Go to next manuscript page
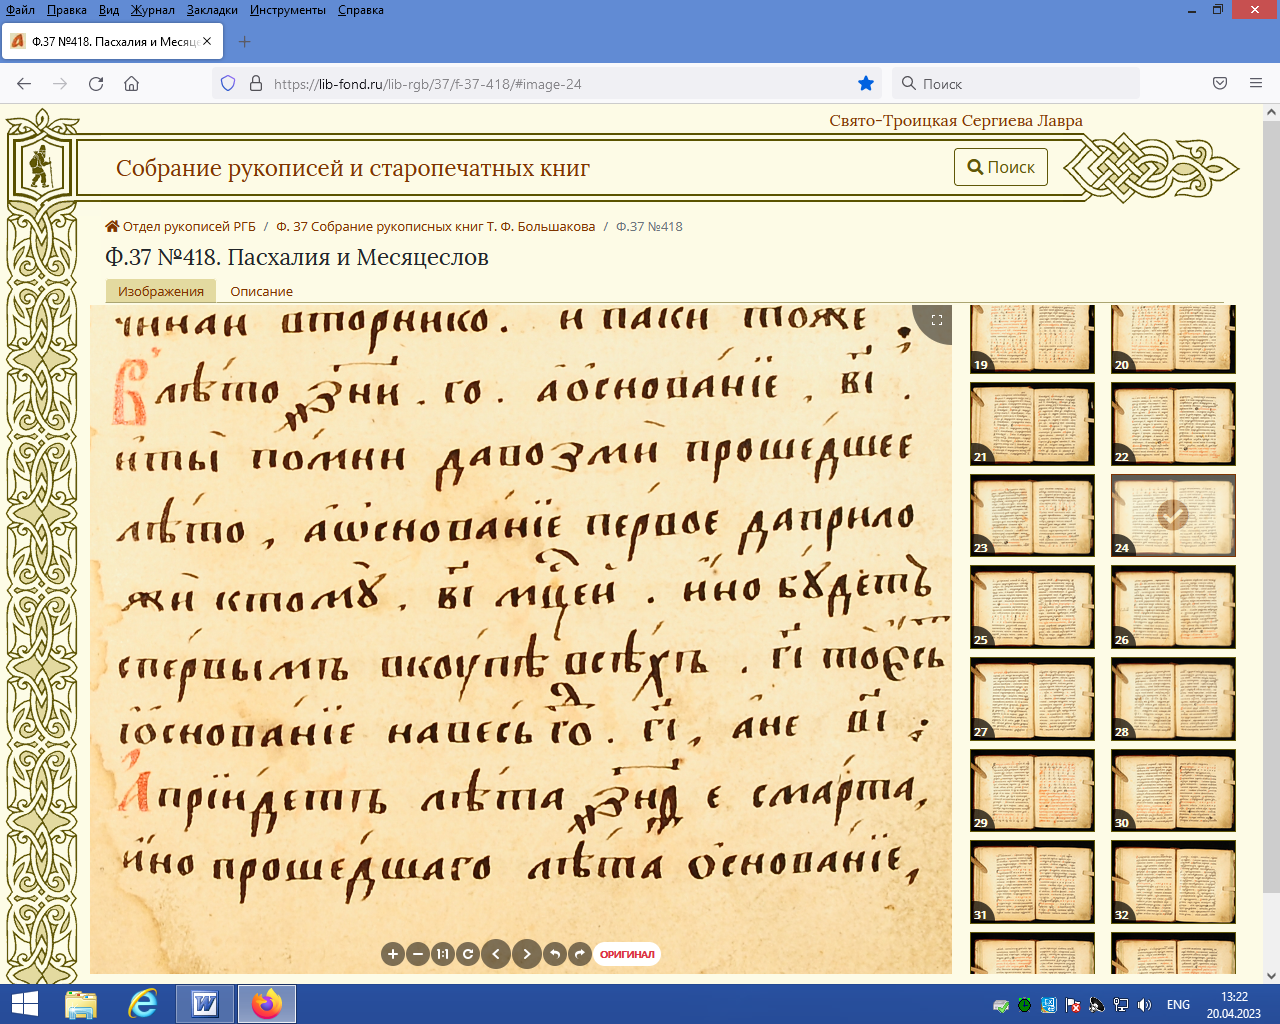1280x1024 pixels. tap(527, 954)
